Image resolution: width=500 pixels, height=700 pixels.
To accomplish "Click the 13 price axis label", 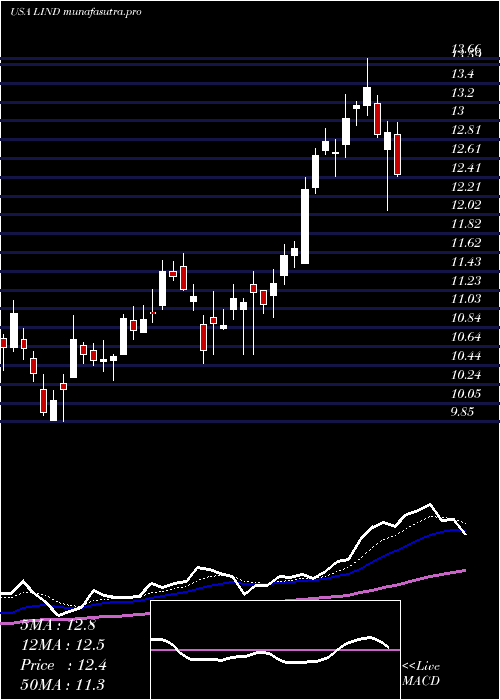I will pos(458,112).
